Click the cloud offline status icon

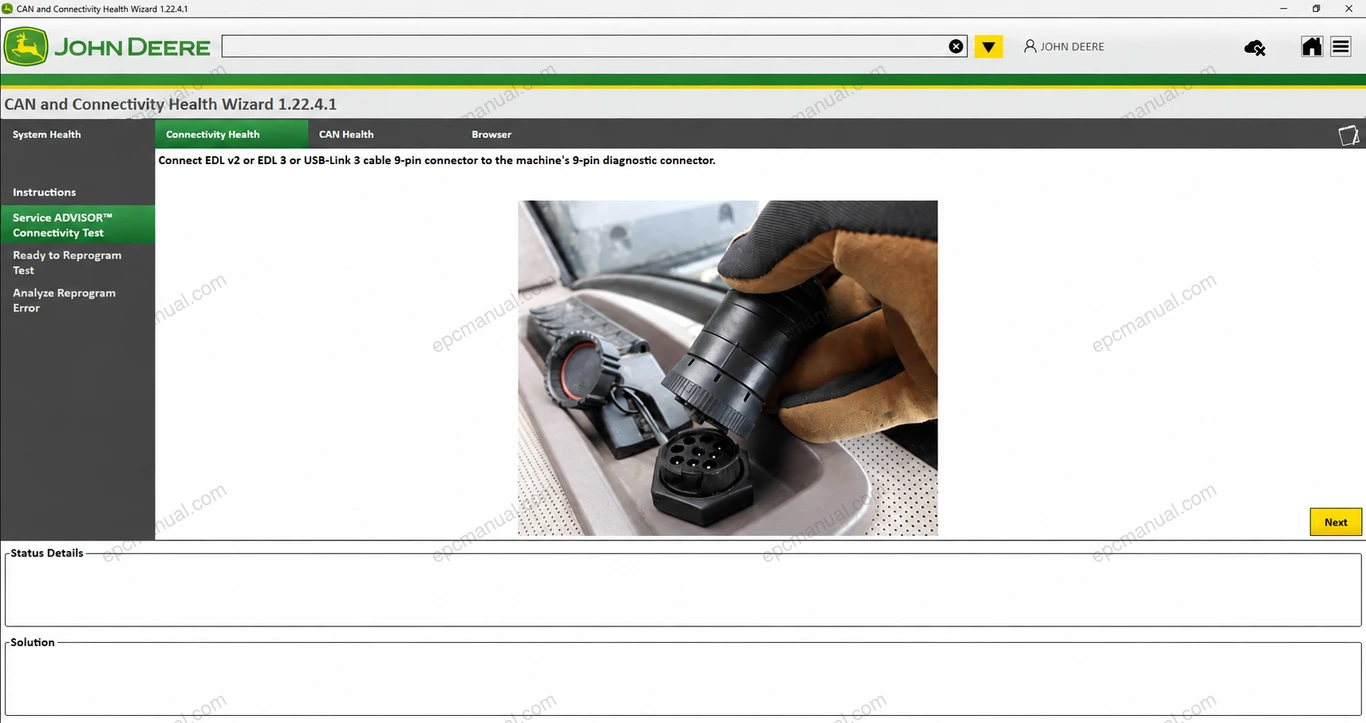tap(1254, 47)
